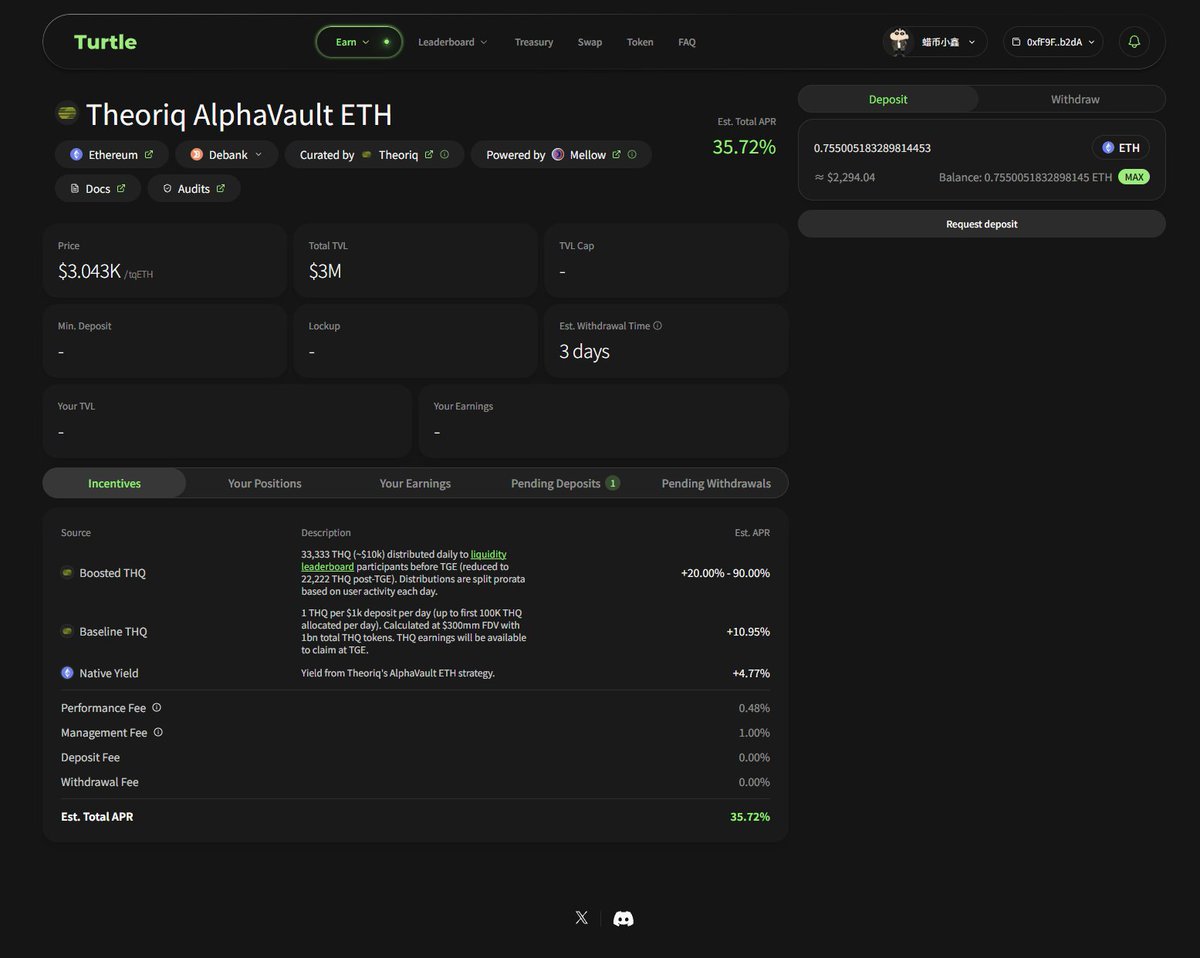This screenshot has width=1200, height=958.
Task: Click info icon next to Management Fee
Action: coord(158,732)
